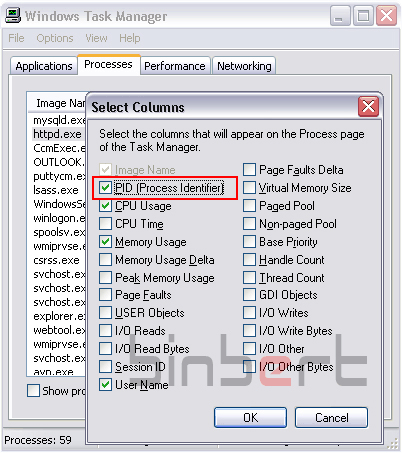Switch to the Performance tab
Viewport: 402px width, 453px height.
tap(175, 66)
